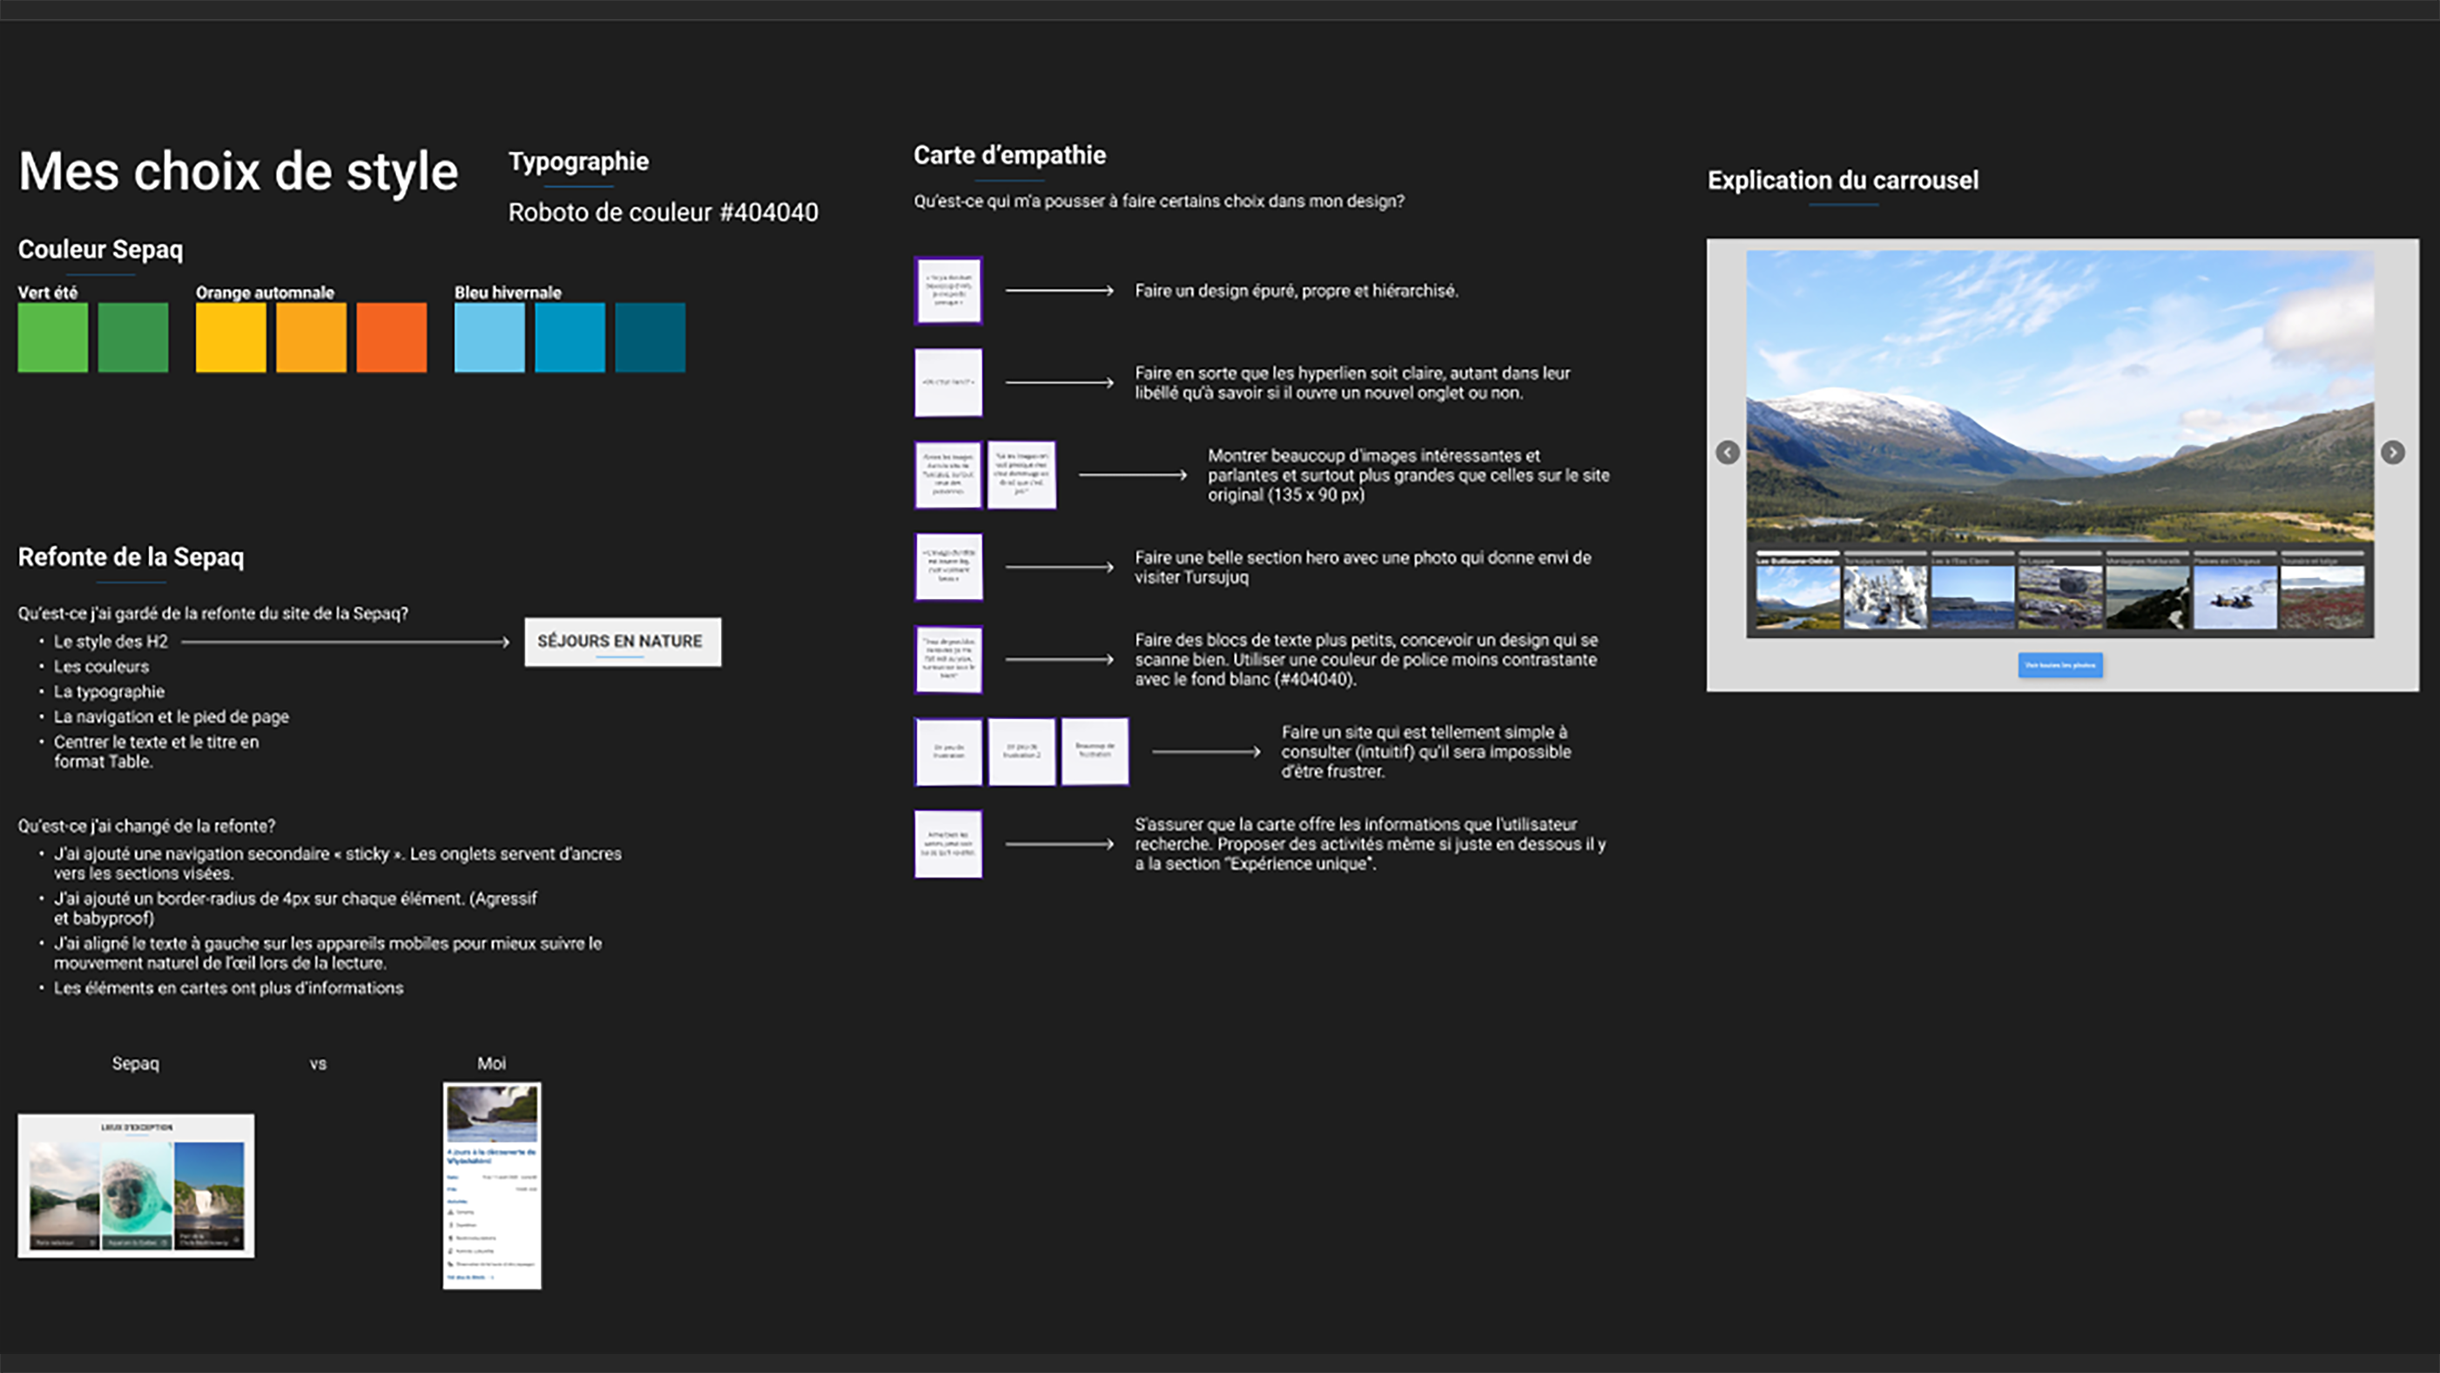Select the light green Vert été swatch
This screenshot has width=2440, height=1373.
coord(53,338)
